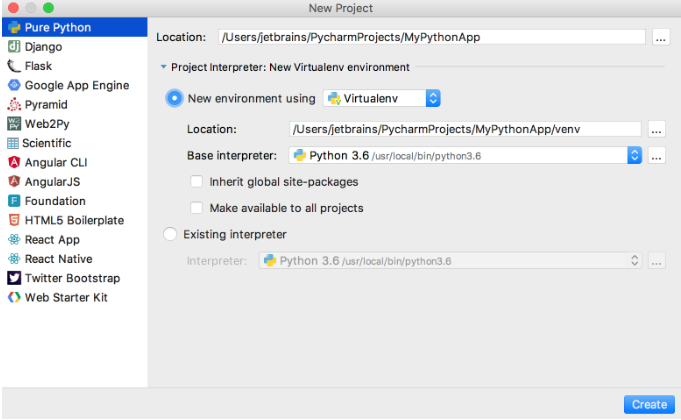Select the Django project type icon
Viewport: 681px width, 420px height.
14,46
